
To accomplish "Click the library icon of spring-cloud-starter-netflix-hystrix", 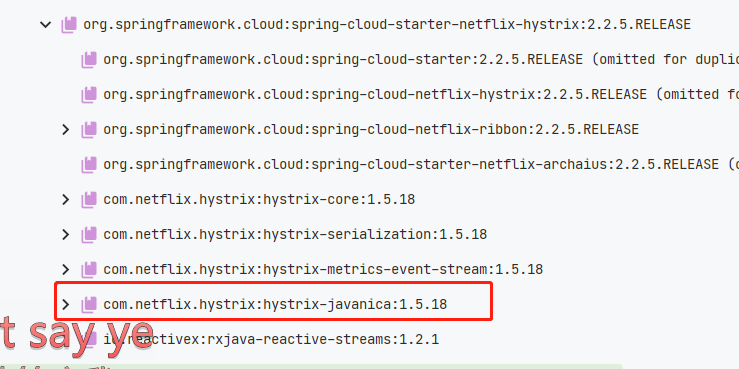I will point(69,25).
